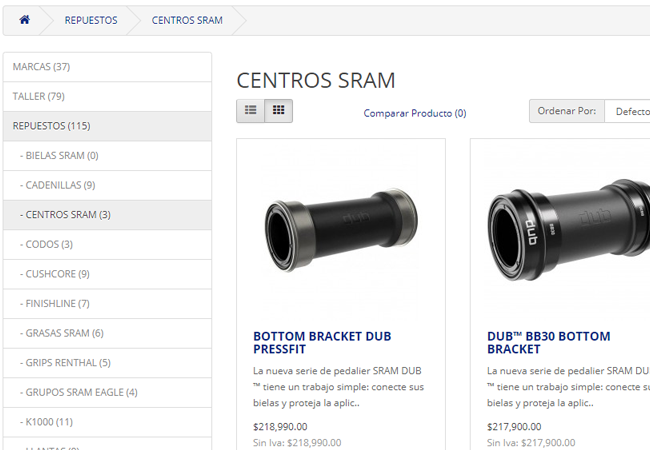
Task: Click the $217,900.00 price text
Action: point(514,427)
